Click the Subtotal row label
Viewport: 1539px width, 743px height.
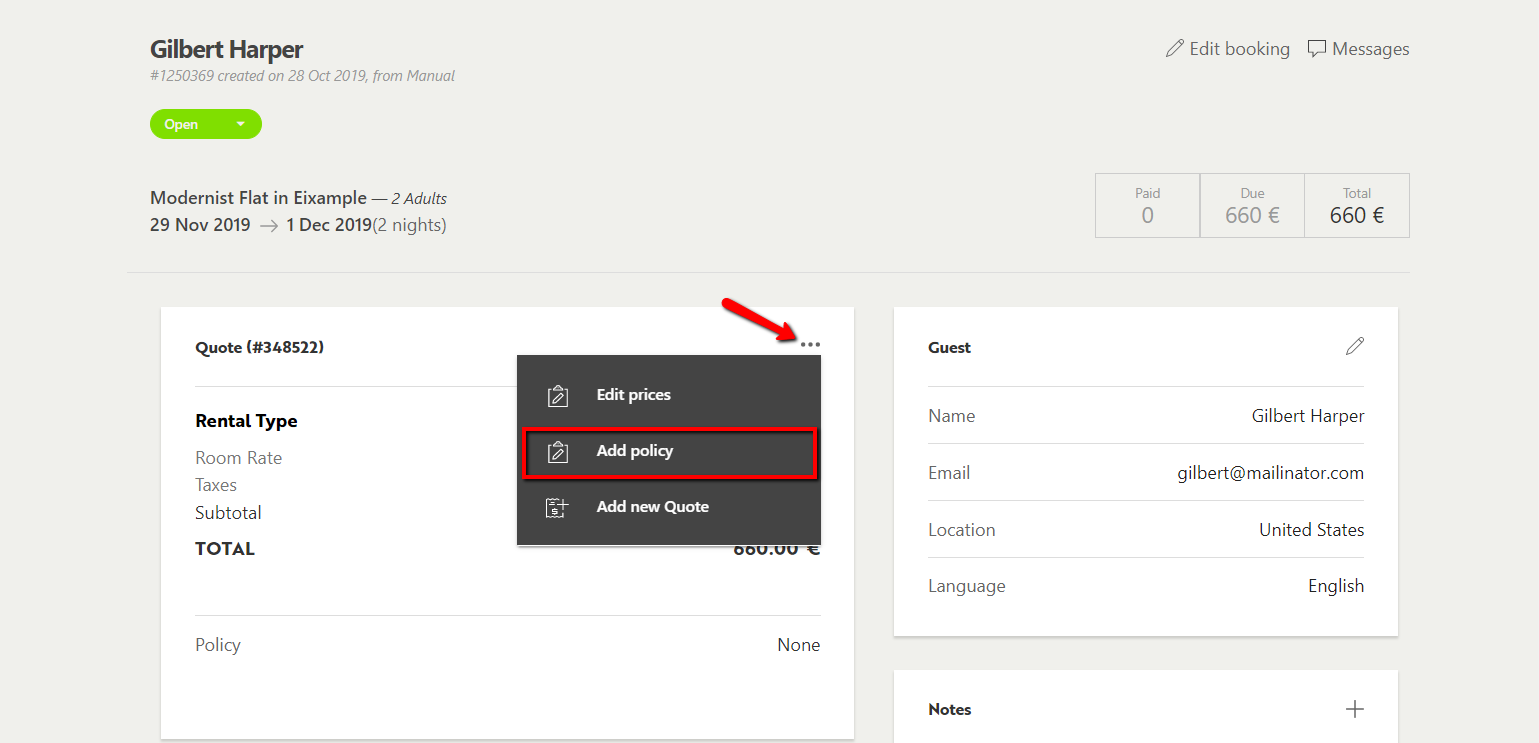pyautogui.click(x=228, y=513)
